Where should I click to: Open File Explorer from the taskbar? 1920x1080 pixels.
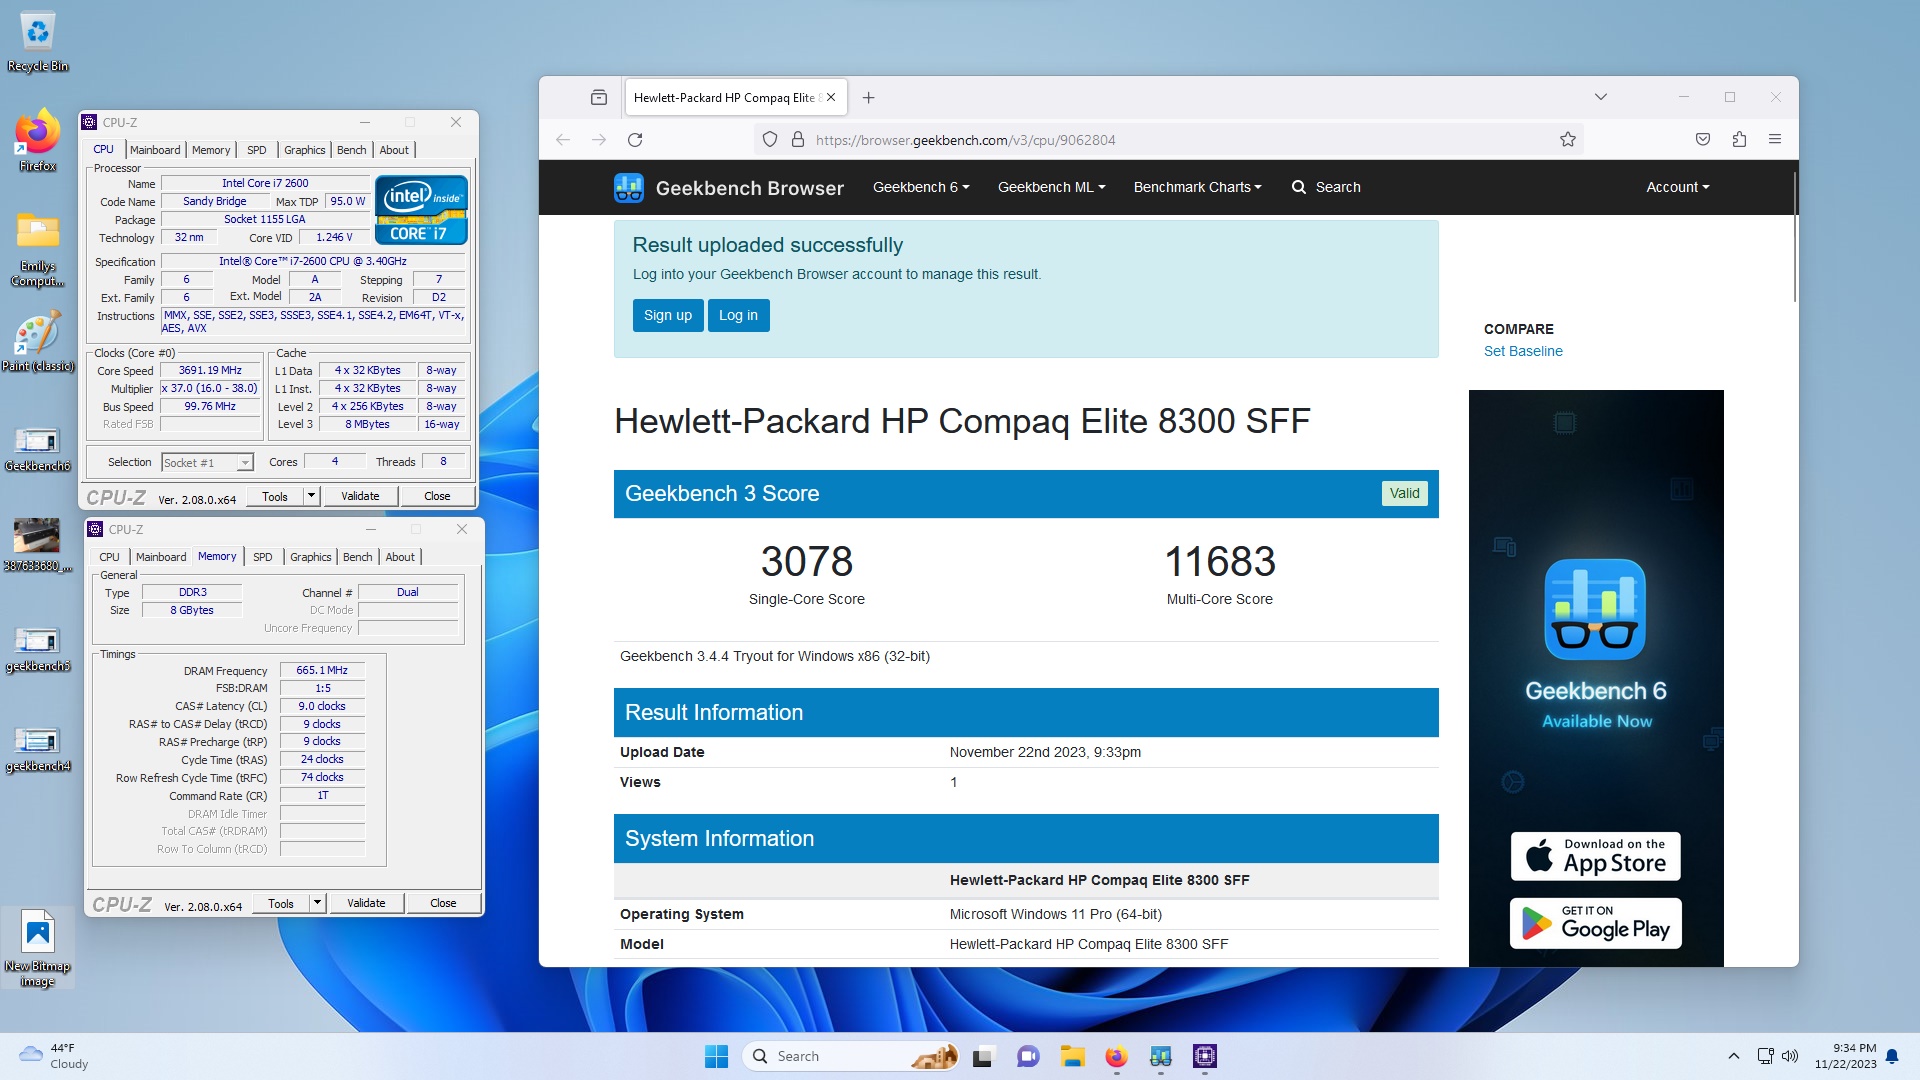[1073, 1056]
